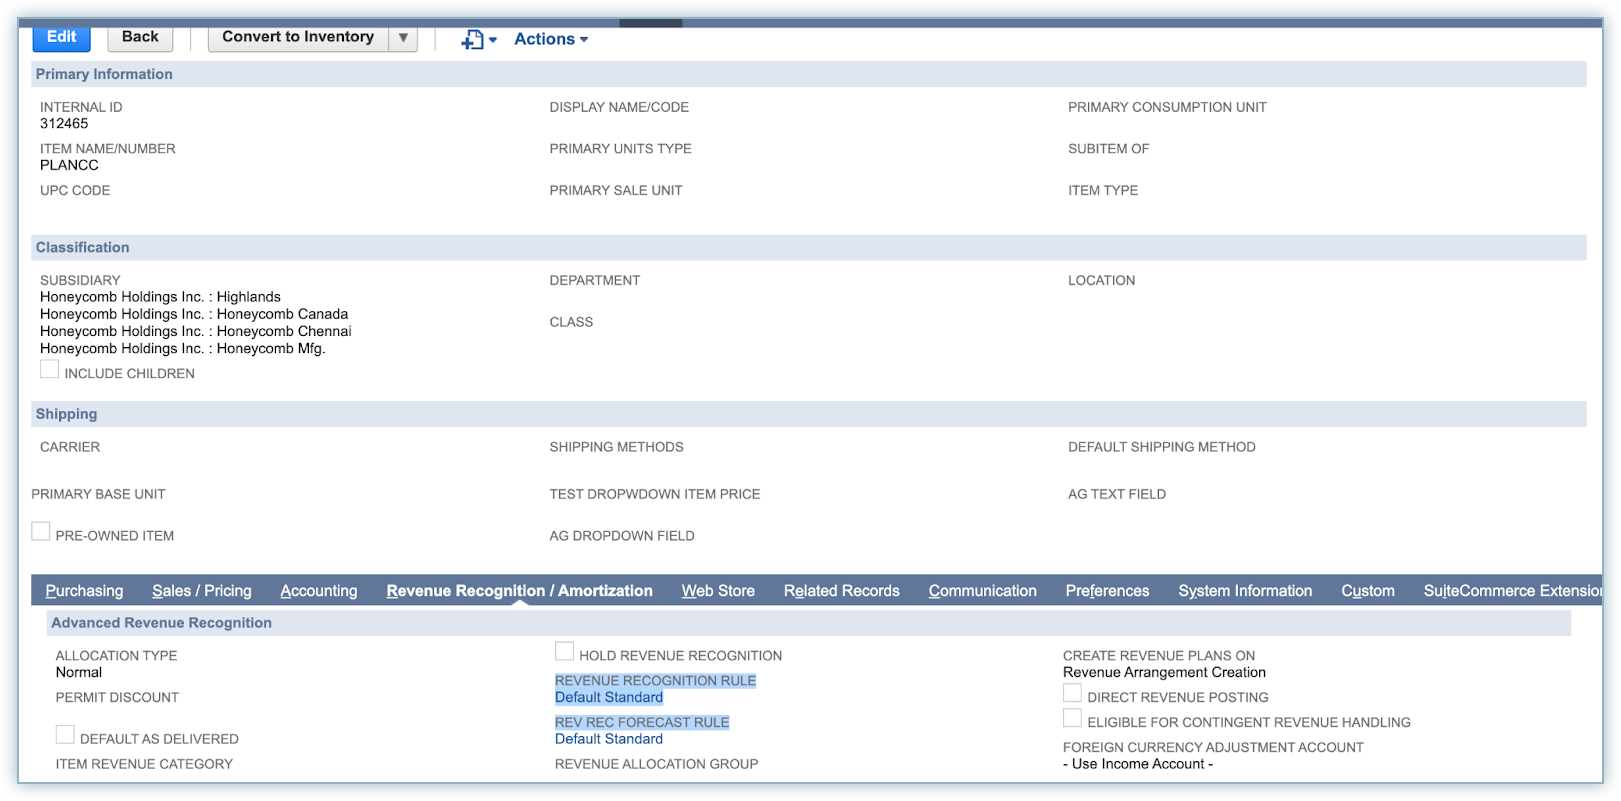
Task: Open the System Information tab
Action: (1244, 591)
